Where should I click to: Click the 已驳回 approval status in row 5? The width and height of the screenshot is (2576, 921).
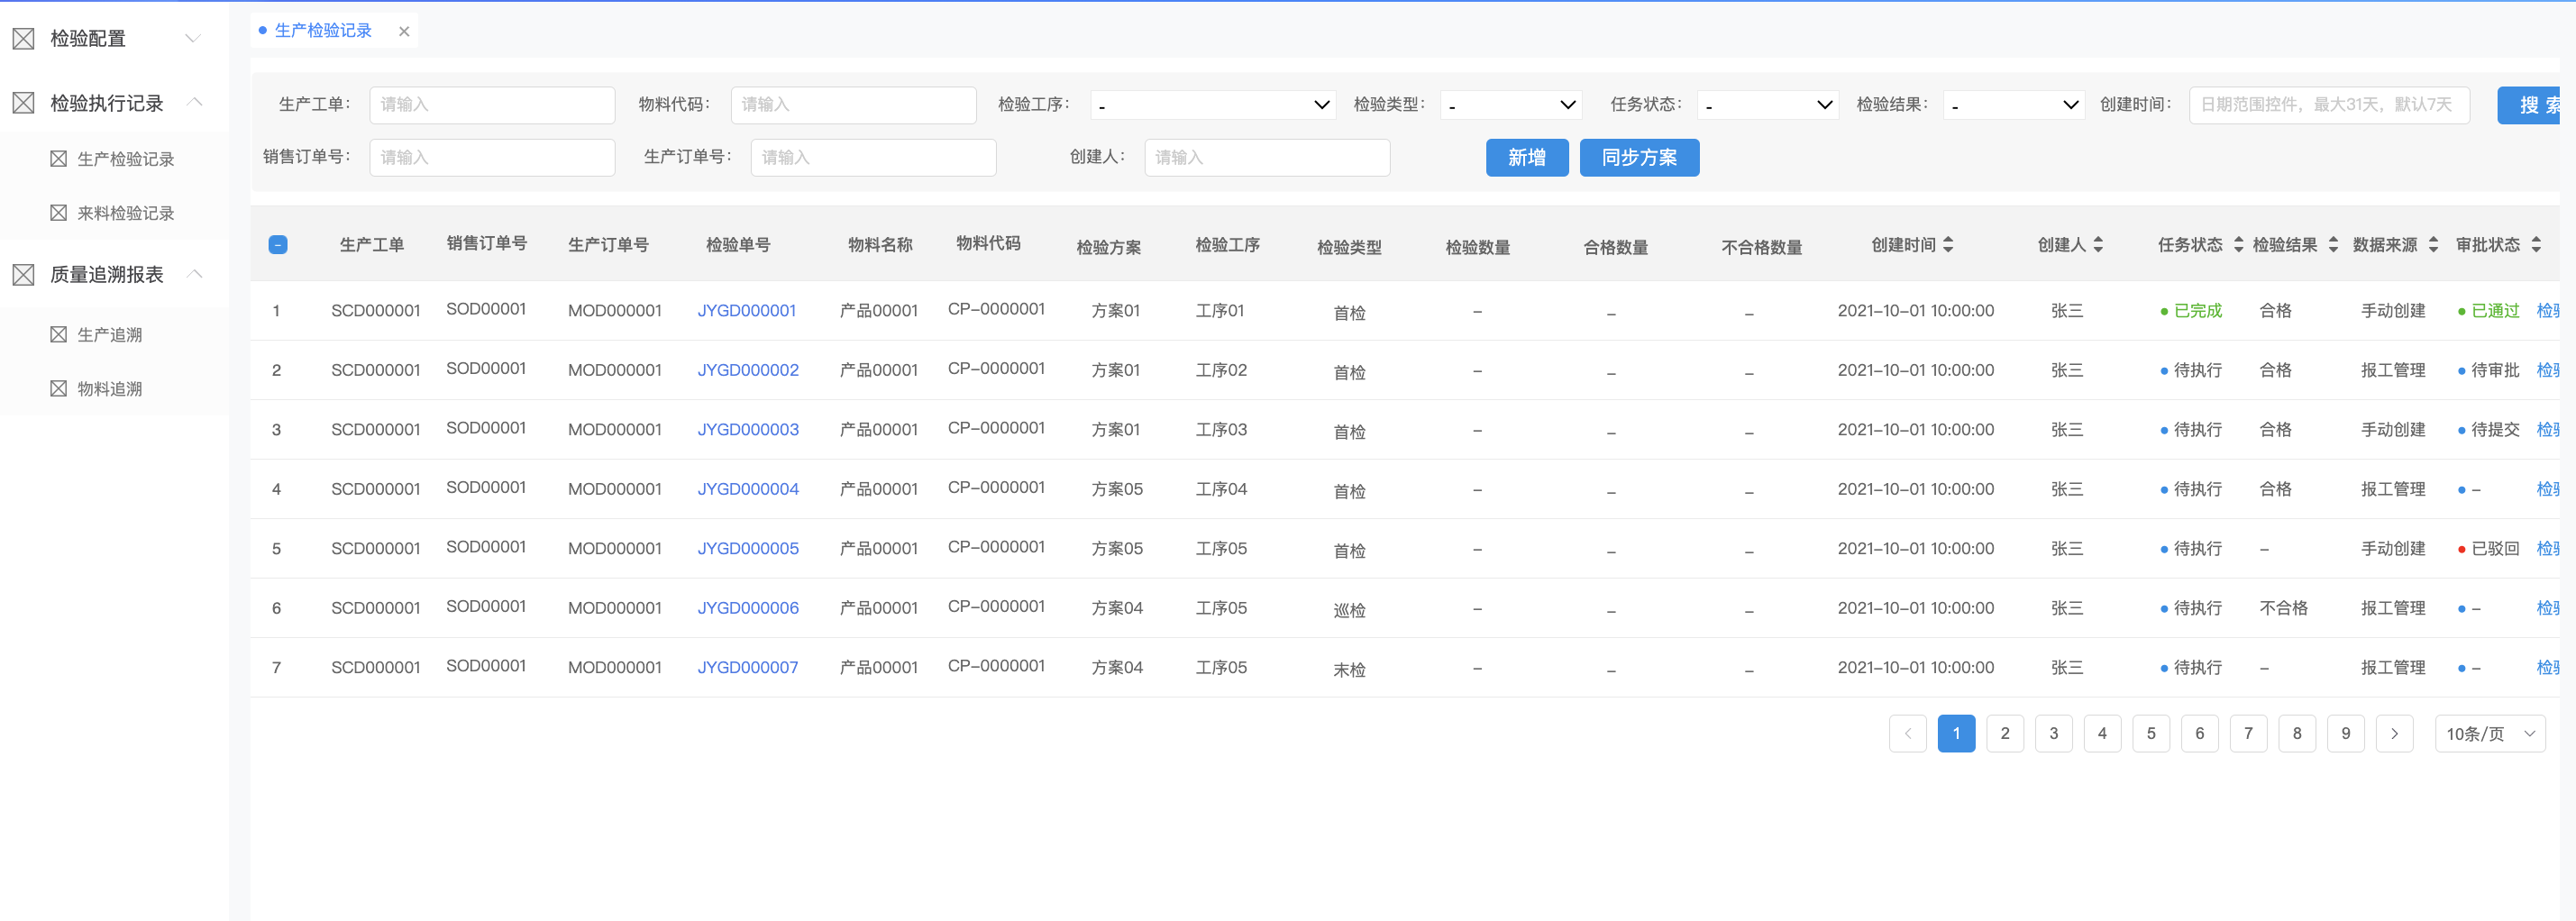(2495, 549)
